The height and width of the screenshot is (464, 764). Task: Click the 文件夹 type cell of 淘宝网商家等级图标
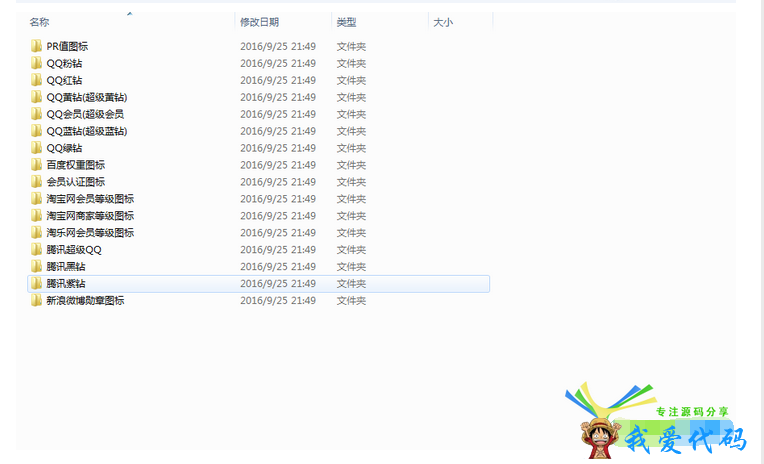pyautogui.click(x=351, y=216)
